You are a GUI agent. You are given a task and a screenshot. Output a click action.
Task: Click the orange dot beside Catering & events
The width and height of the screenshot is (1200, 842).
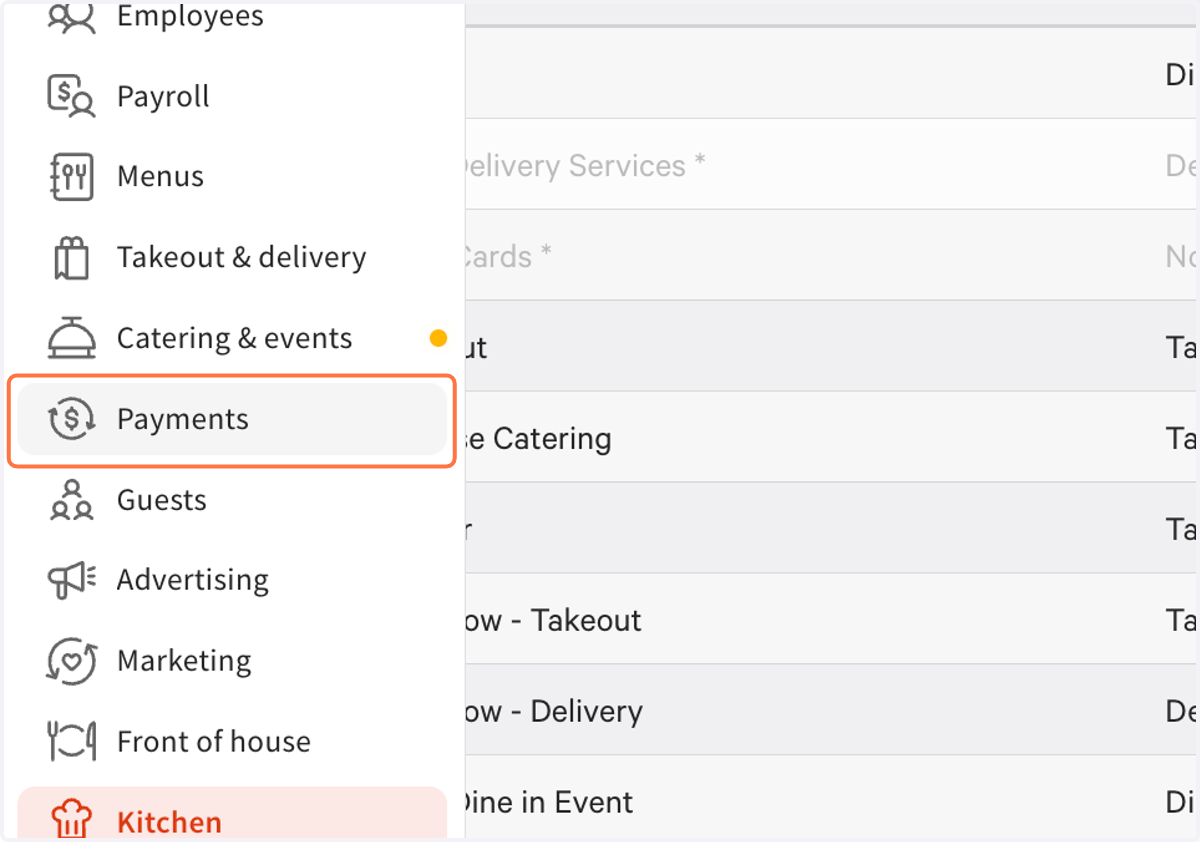(438, 338)
